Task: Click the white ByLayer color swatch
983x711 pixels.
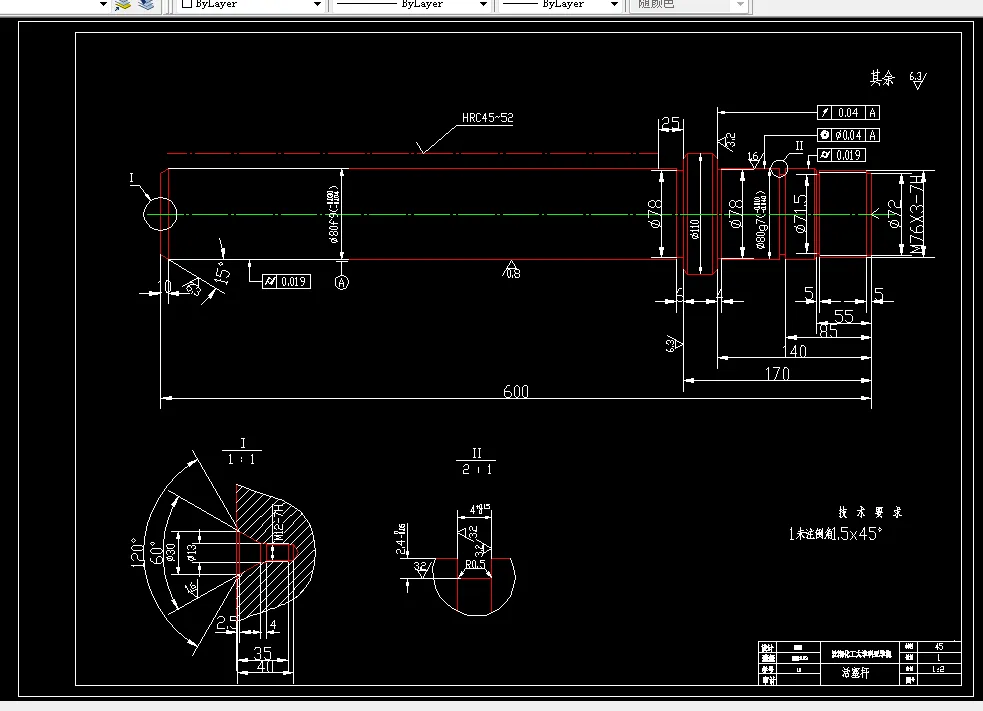Action: [186, 4]
